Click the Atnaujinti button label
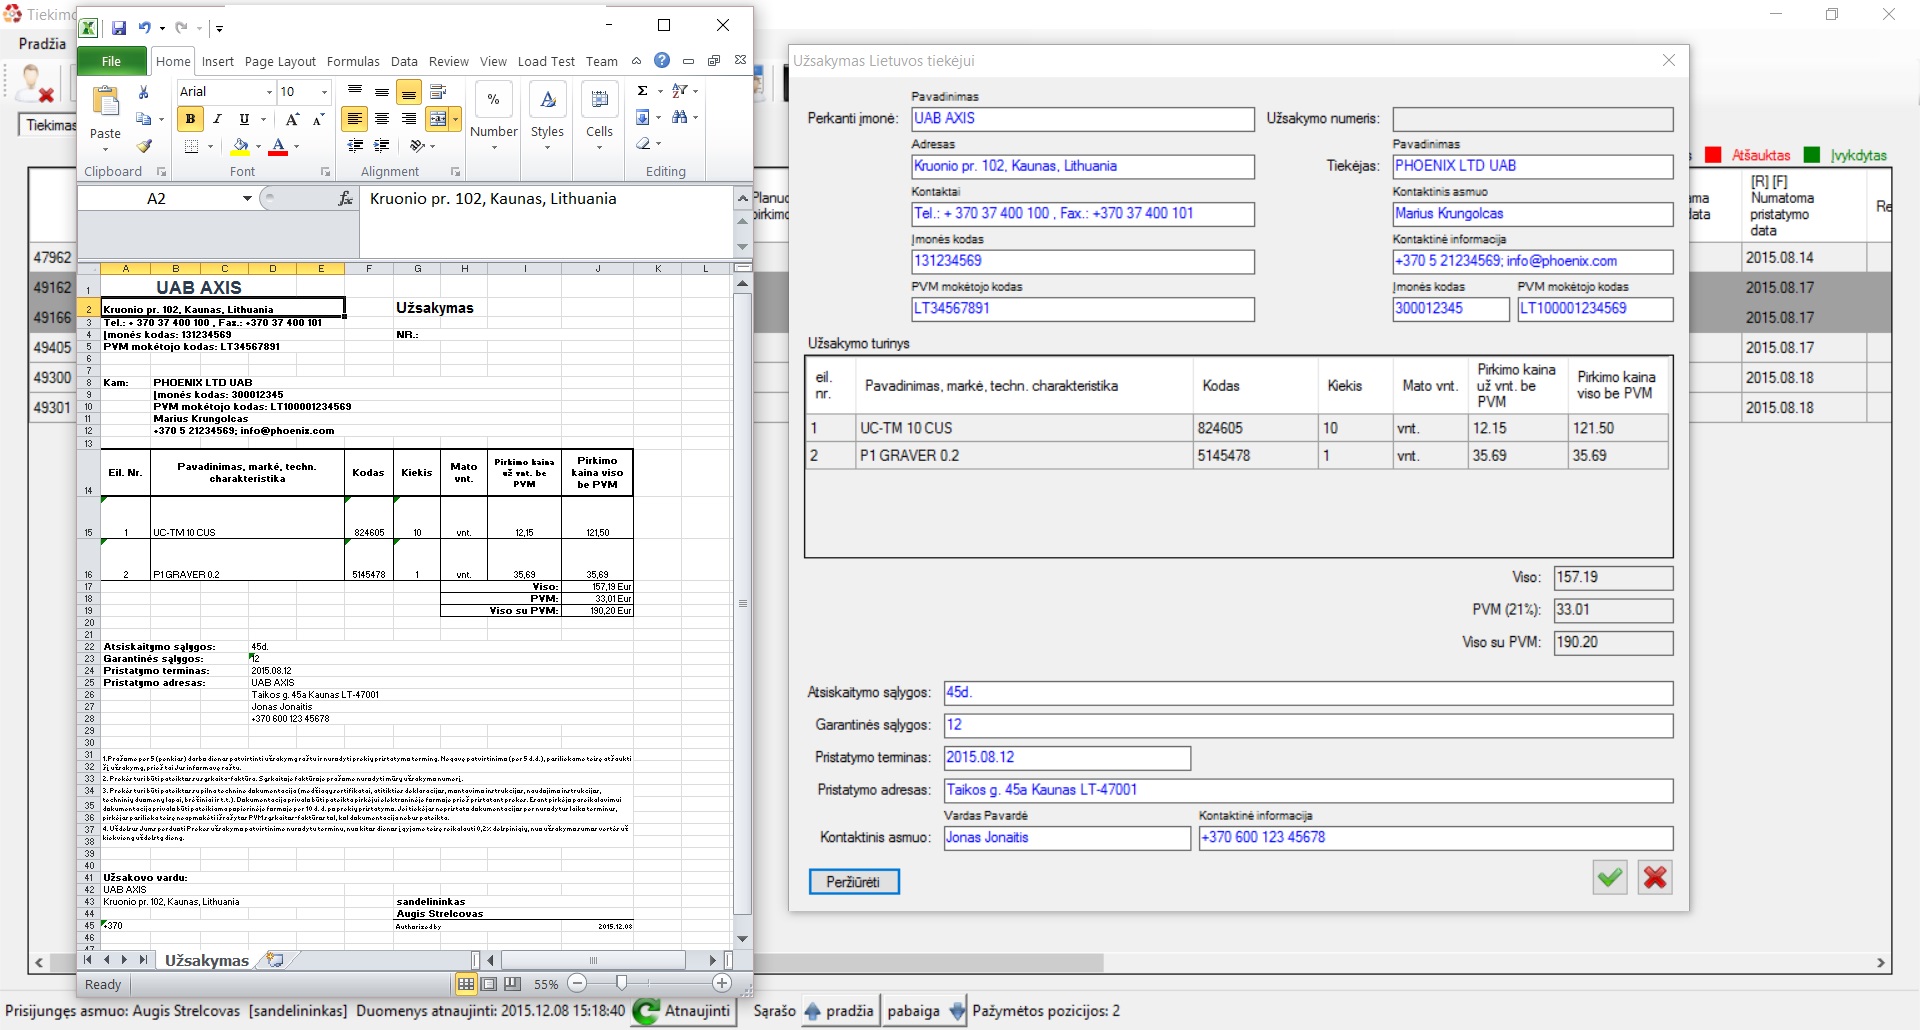This screenshot has height=1030, width=1920. [x=697, y=1011]
